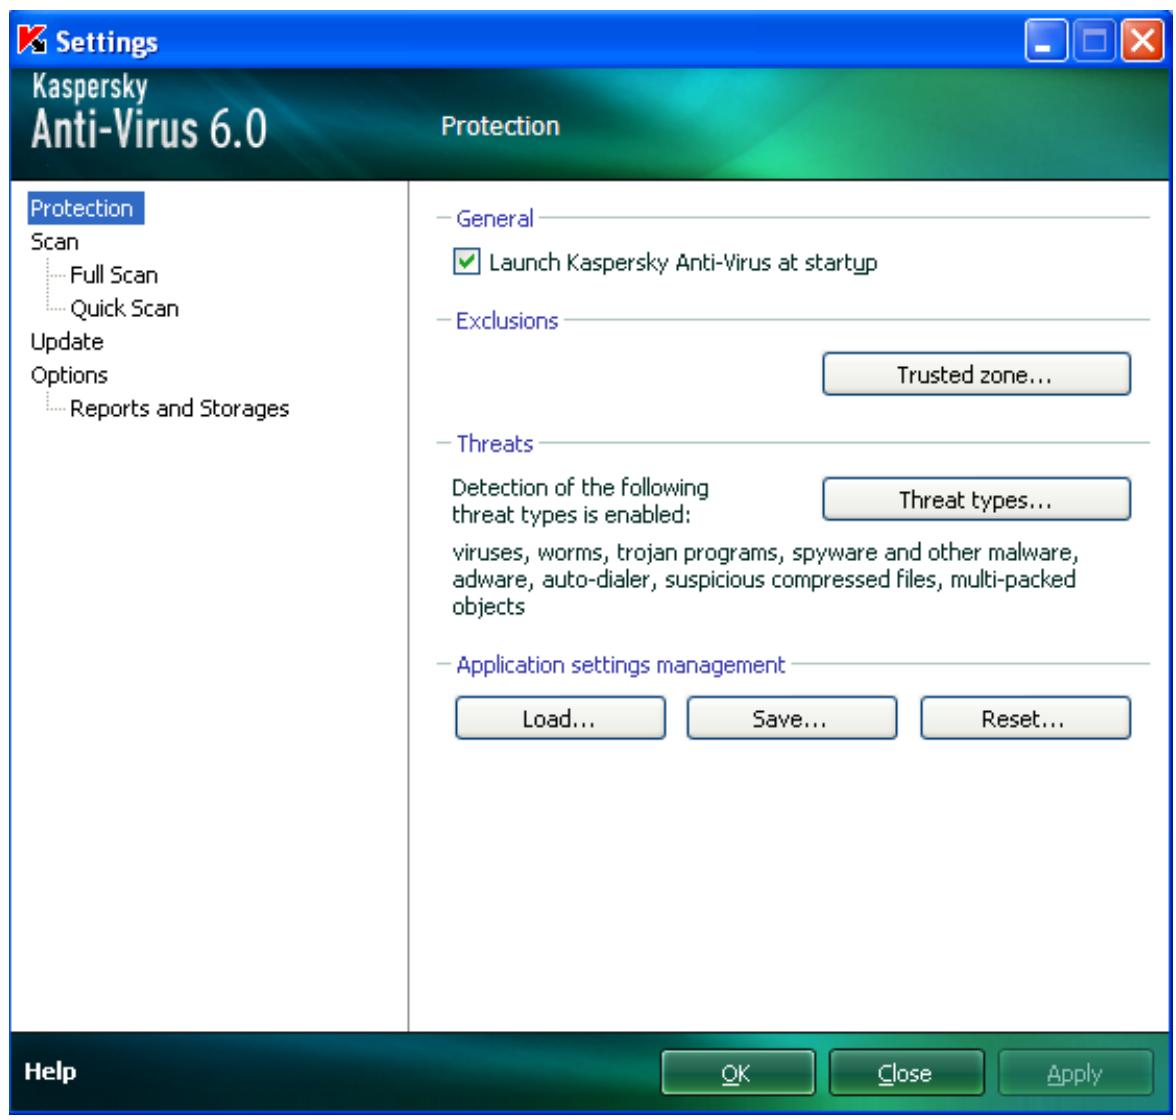Click the Threats section heading
This screenshot has height=1120, width=1176.
pos(494,443)
